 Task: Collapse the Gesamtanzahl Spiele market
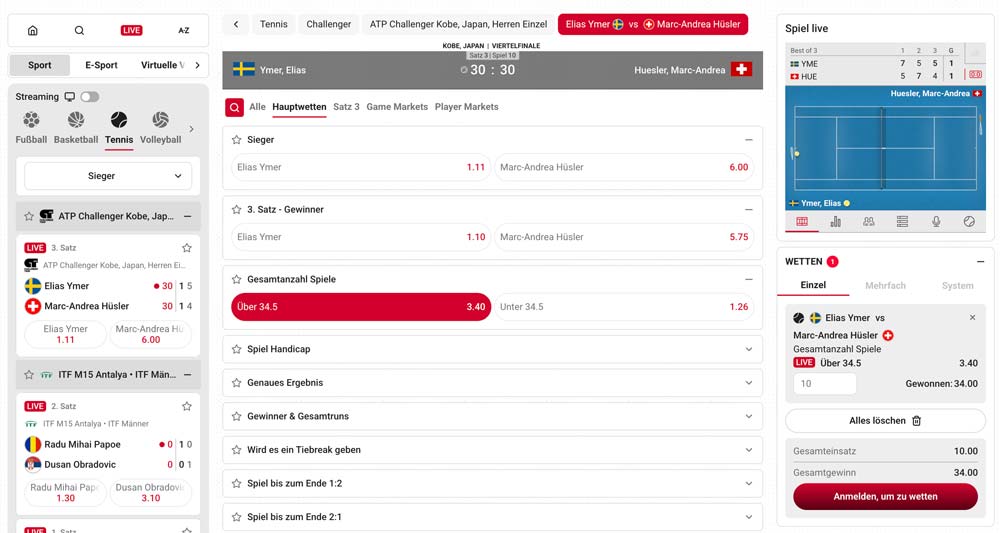pyautogui.click(x=749, y=279)
